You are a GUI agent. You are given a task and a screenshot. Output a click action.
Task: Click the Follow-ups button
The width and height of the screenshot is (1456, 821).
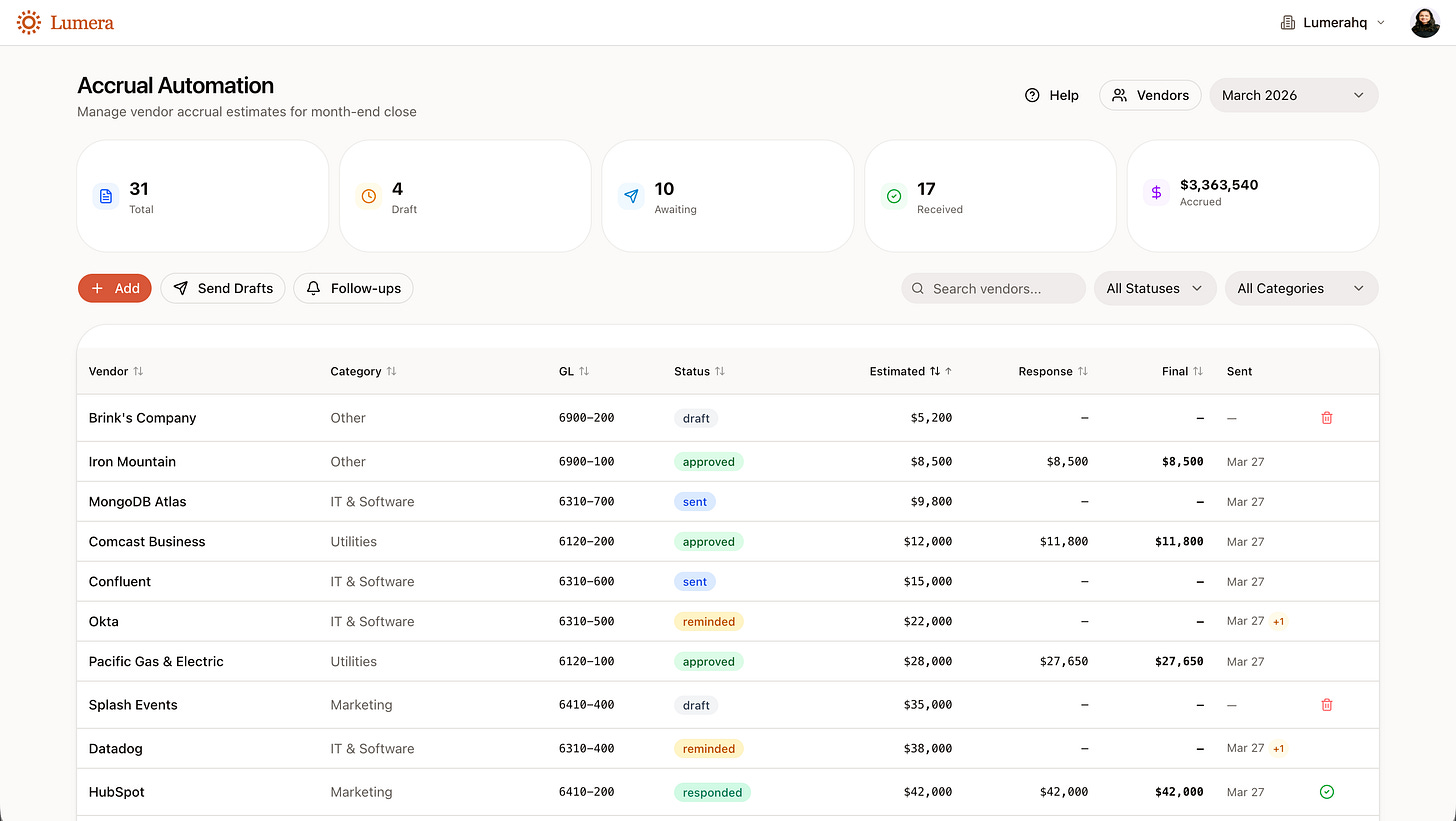(x=353, y=288)
